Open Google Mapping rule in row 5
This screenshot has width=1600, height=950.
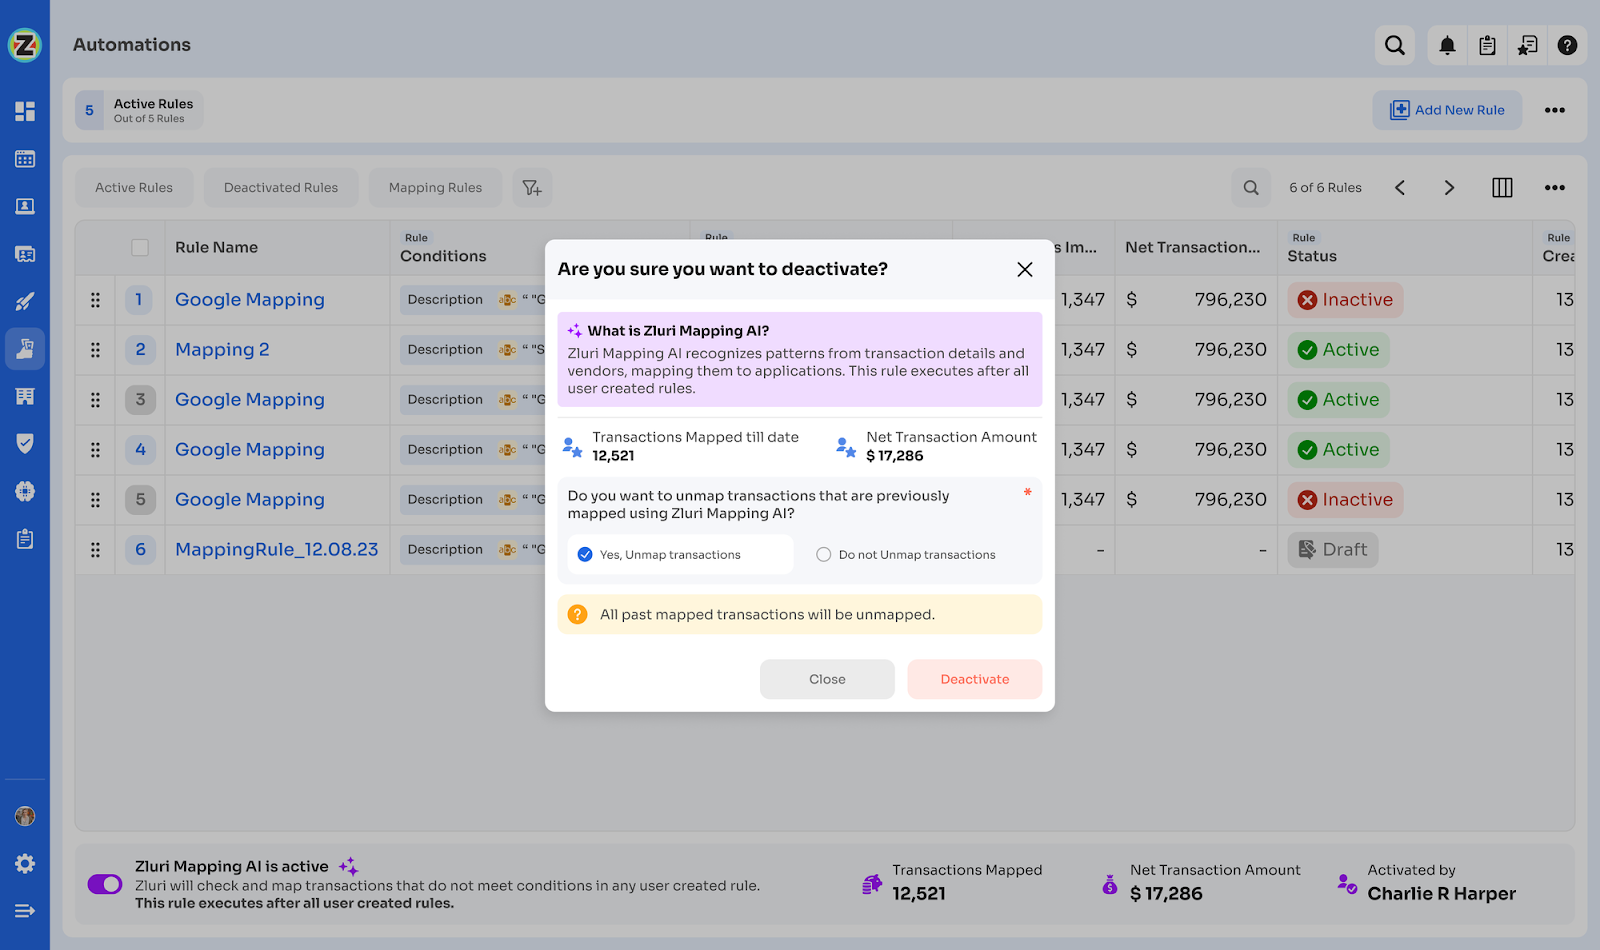(x=250, y=499)
